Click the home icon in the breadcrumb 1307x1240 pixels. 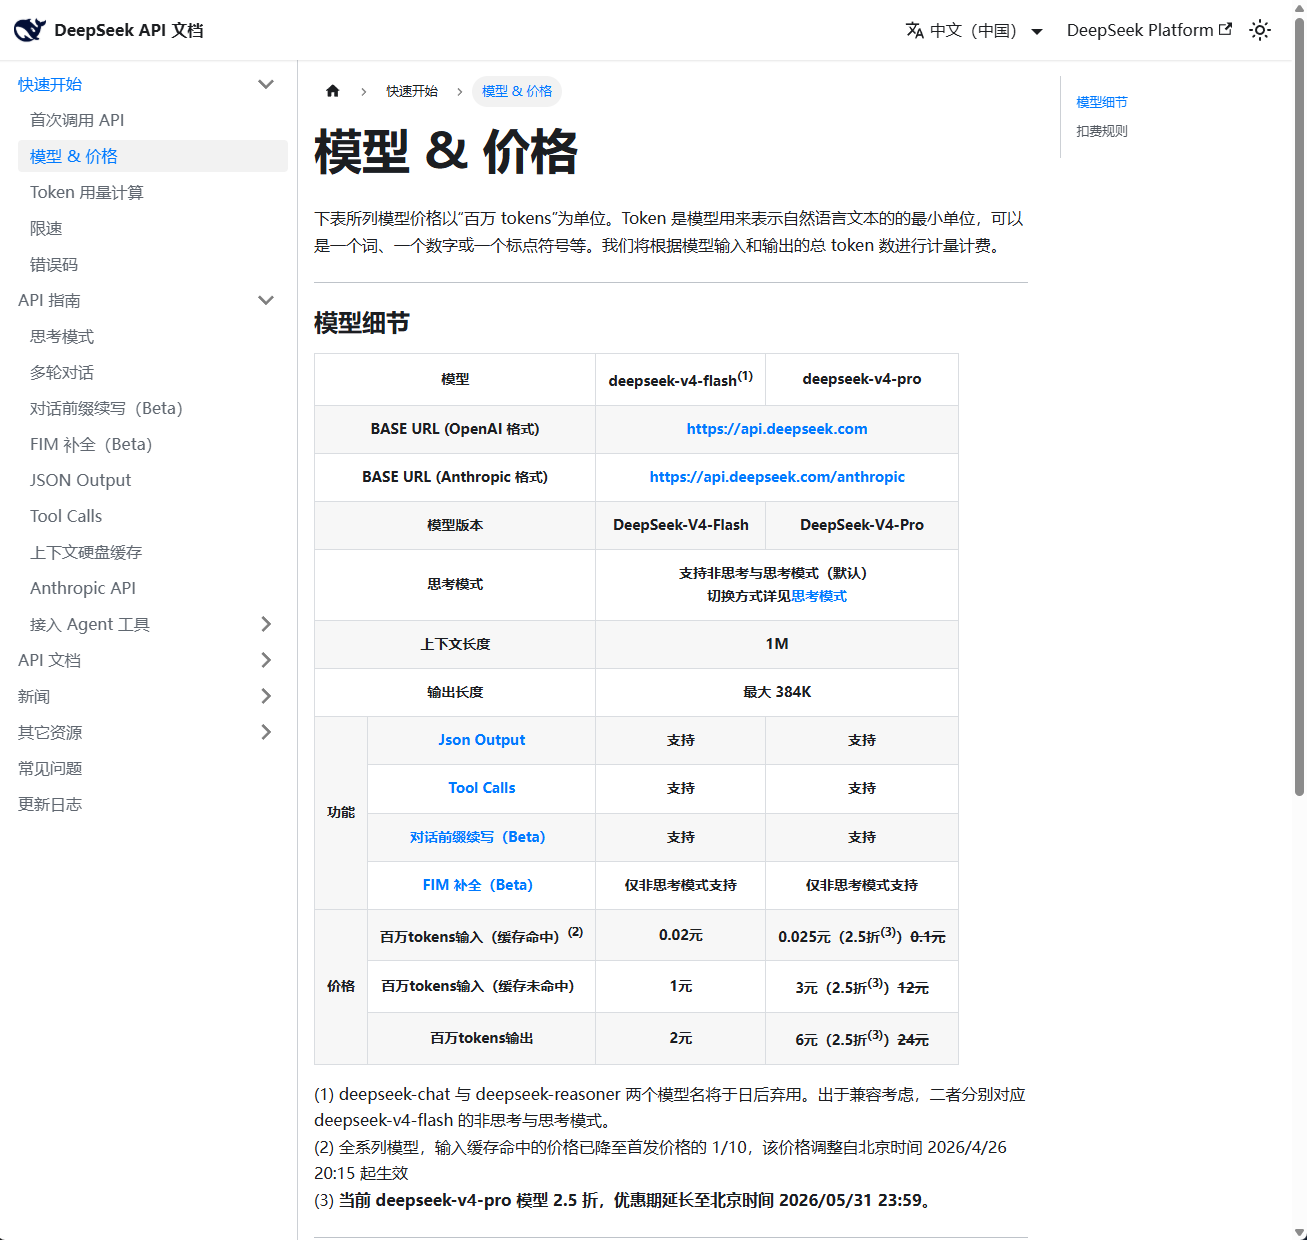click(x=332, y=91)
